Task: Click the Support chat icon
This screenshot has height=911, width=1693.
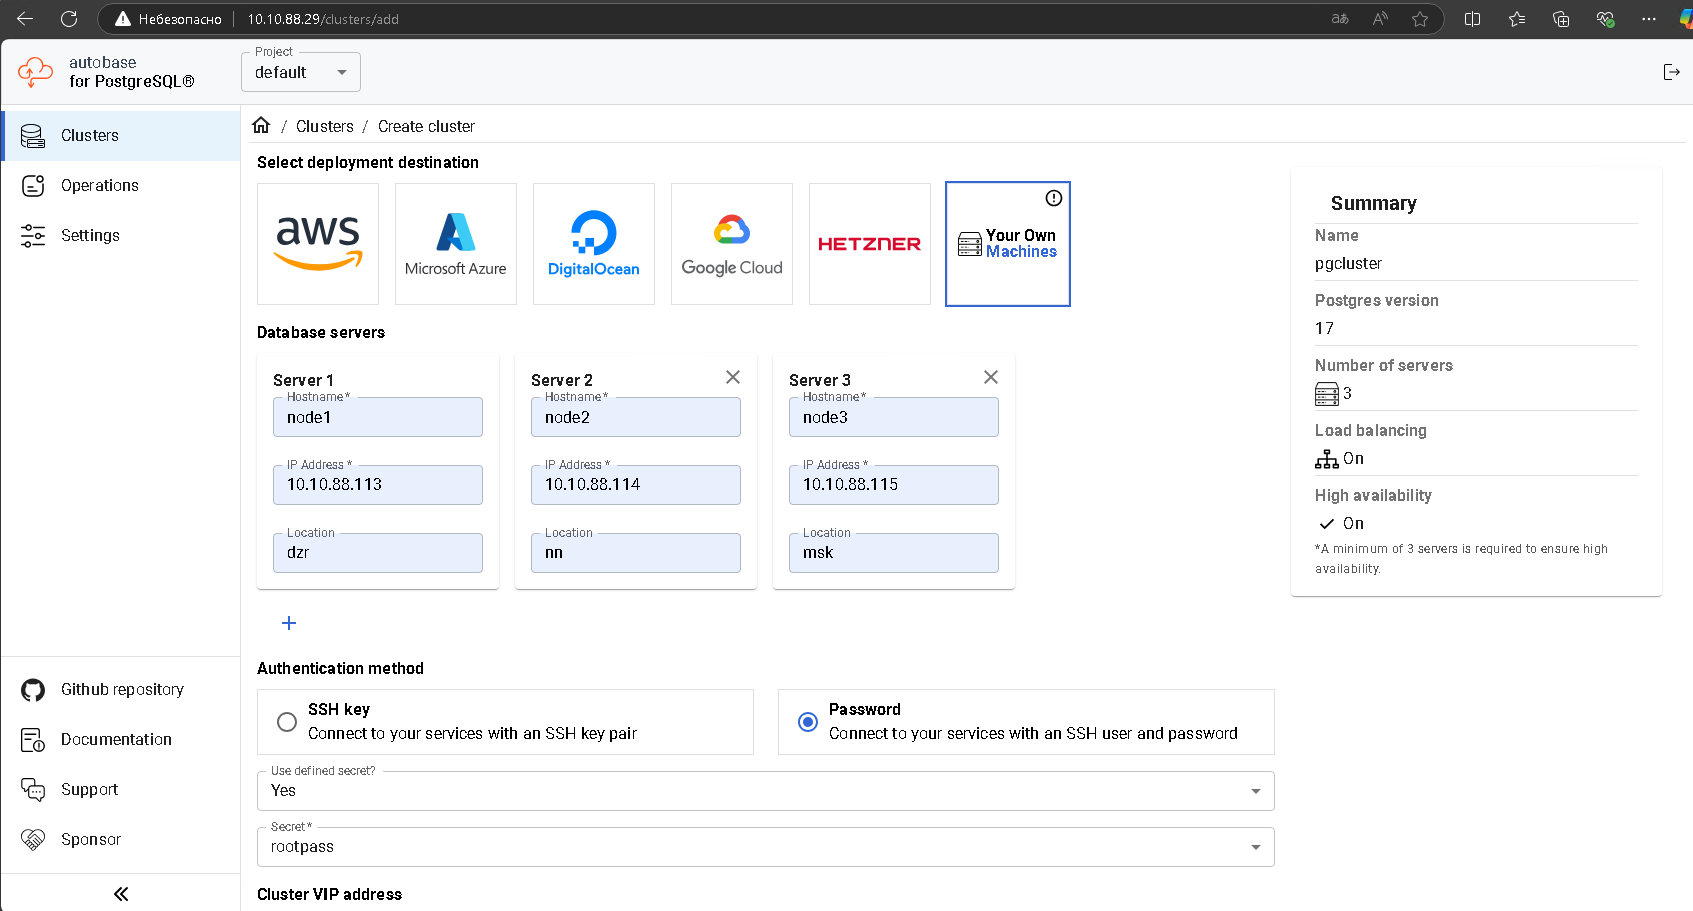Action: click(x=33, y=790)
